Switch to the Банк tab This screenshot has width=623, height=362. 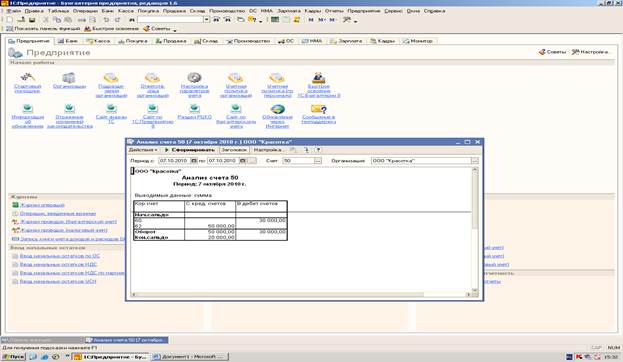coord(68,41)
